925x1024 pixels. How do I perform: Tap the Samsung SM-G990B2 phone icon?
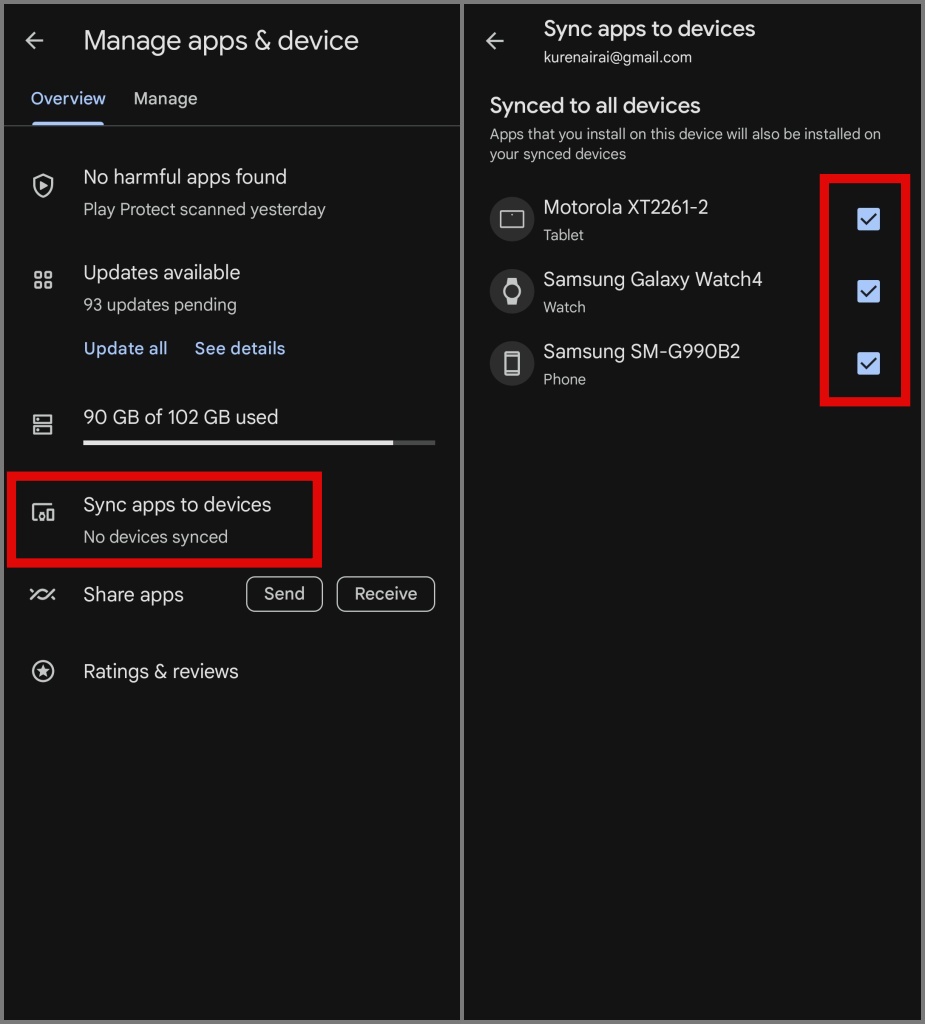click(x=512, y=364)
